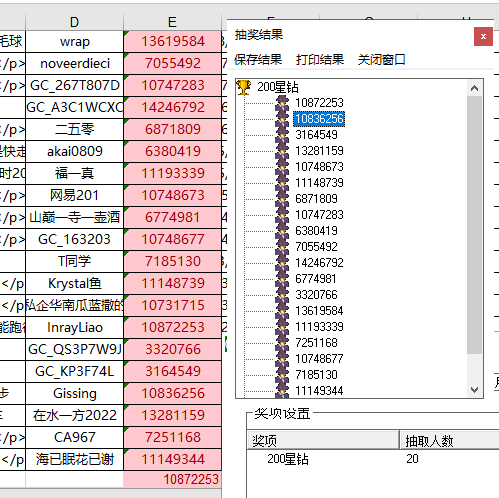The height and width of the screenshot is (498, 499).
Task: Click the cell containing 二五零
Action: tap(74, 129)
